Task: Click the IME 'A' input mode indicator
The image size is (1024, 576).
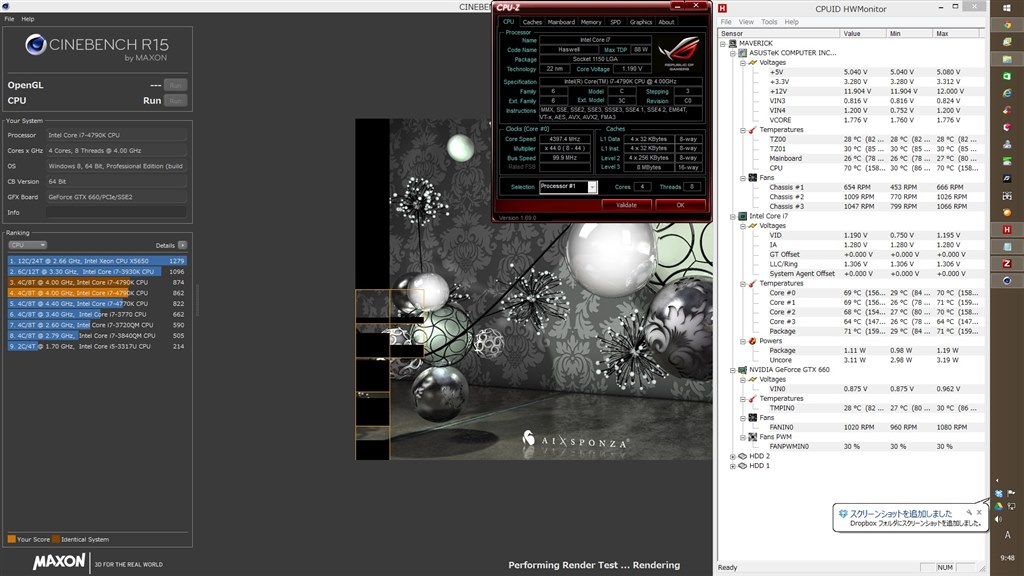Action: pyautogui.click(x=1007, y=535)
